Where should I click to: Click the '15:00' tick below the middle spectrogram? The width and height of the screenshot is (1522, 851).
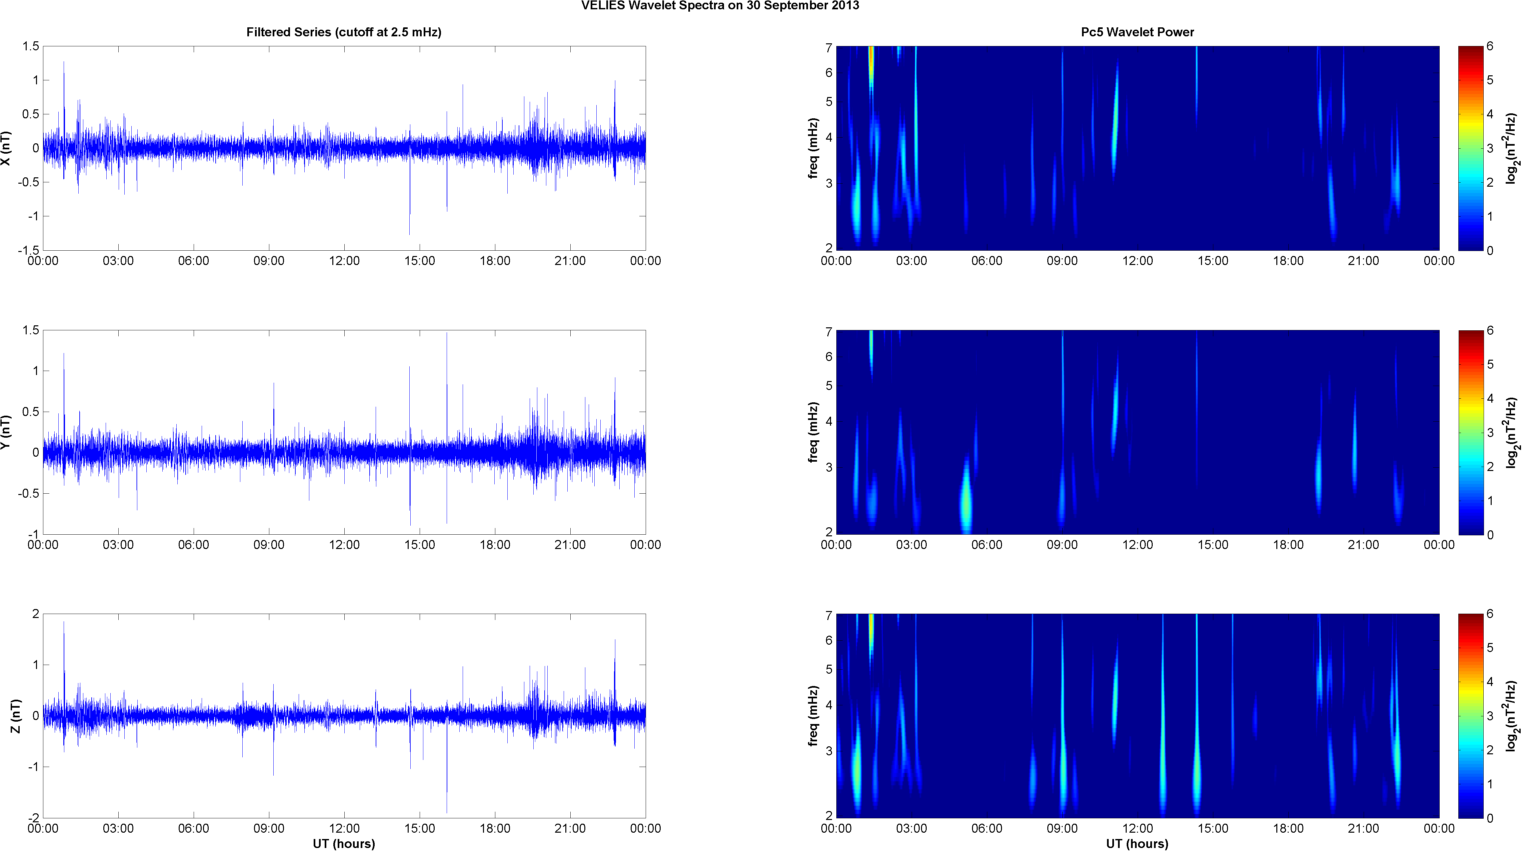pyautogui.click(x=1213, y=545)
